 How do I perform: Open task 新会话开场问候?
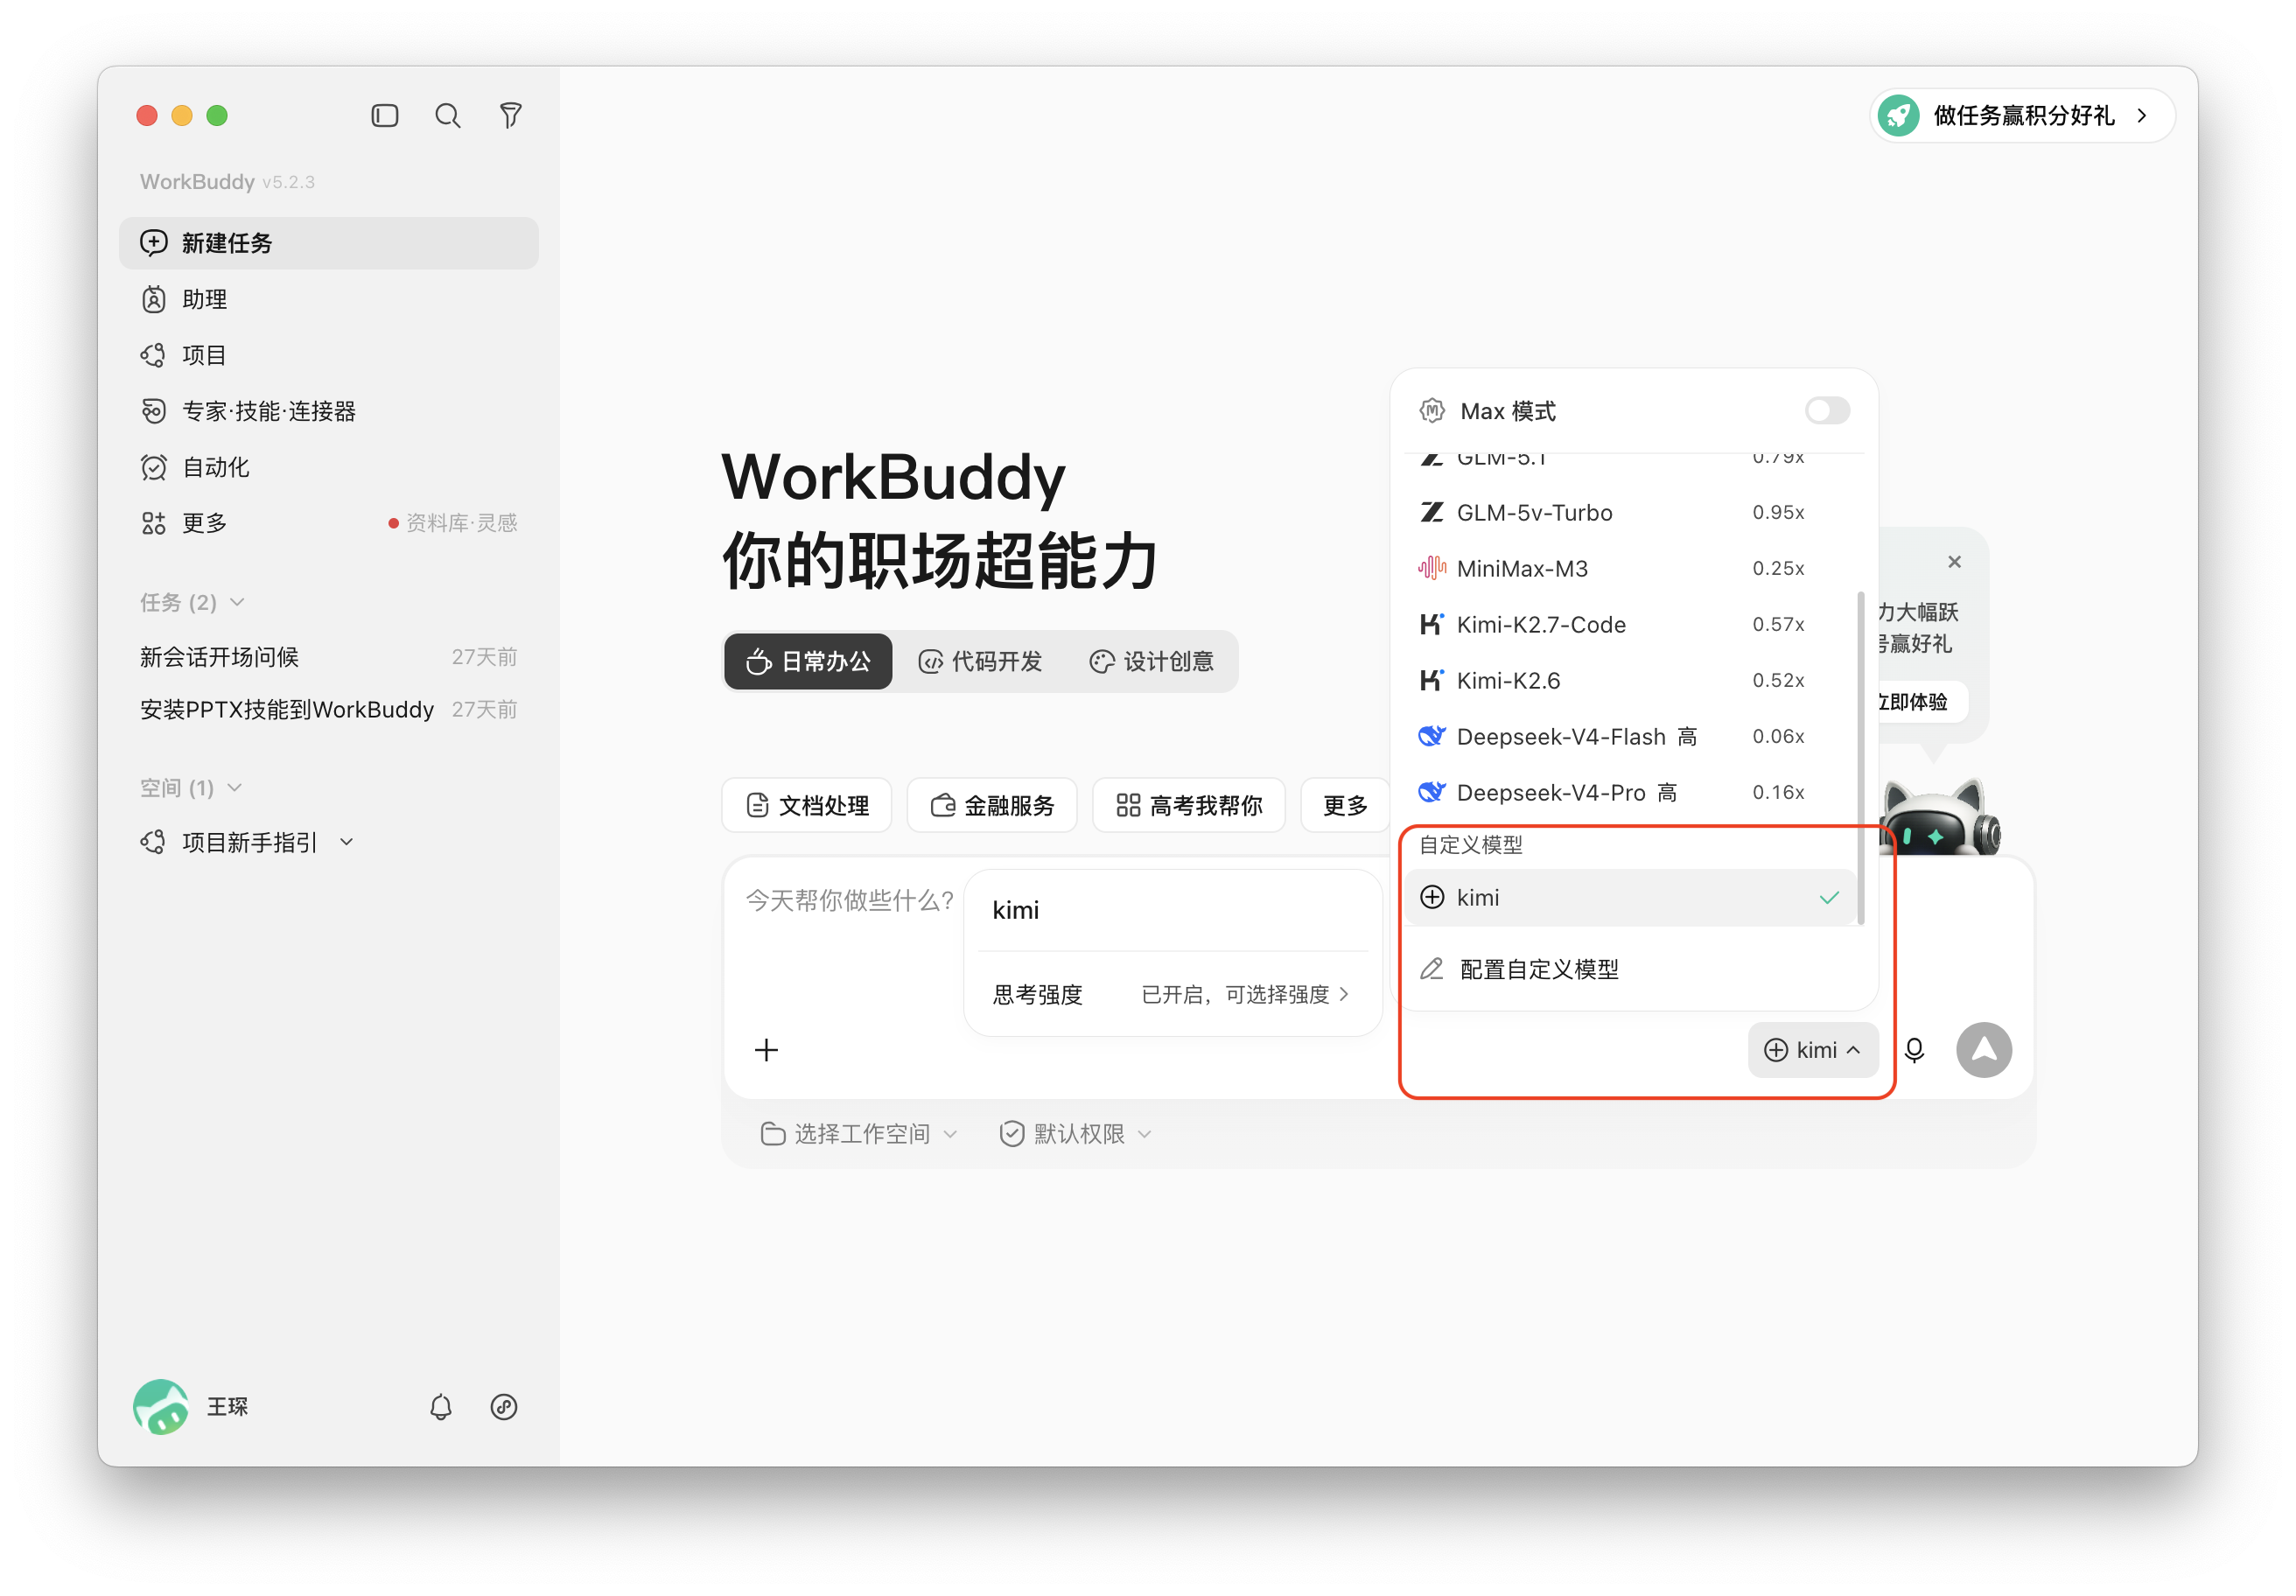pos(329,657)
